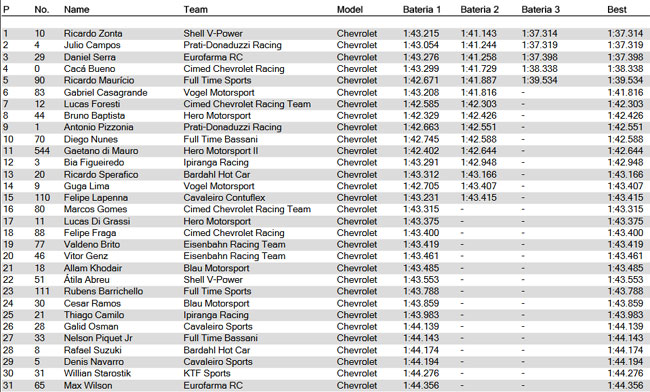This screenshot has width=650, height=392.
Task: Select Rubens Barrichello's name cell
Action: point(103,291)
